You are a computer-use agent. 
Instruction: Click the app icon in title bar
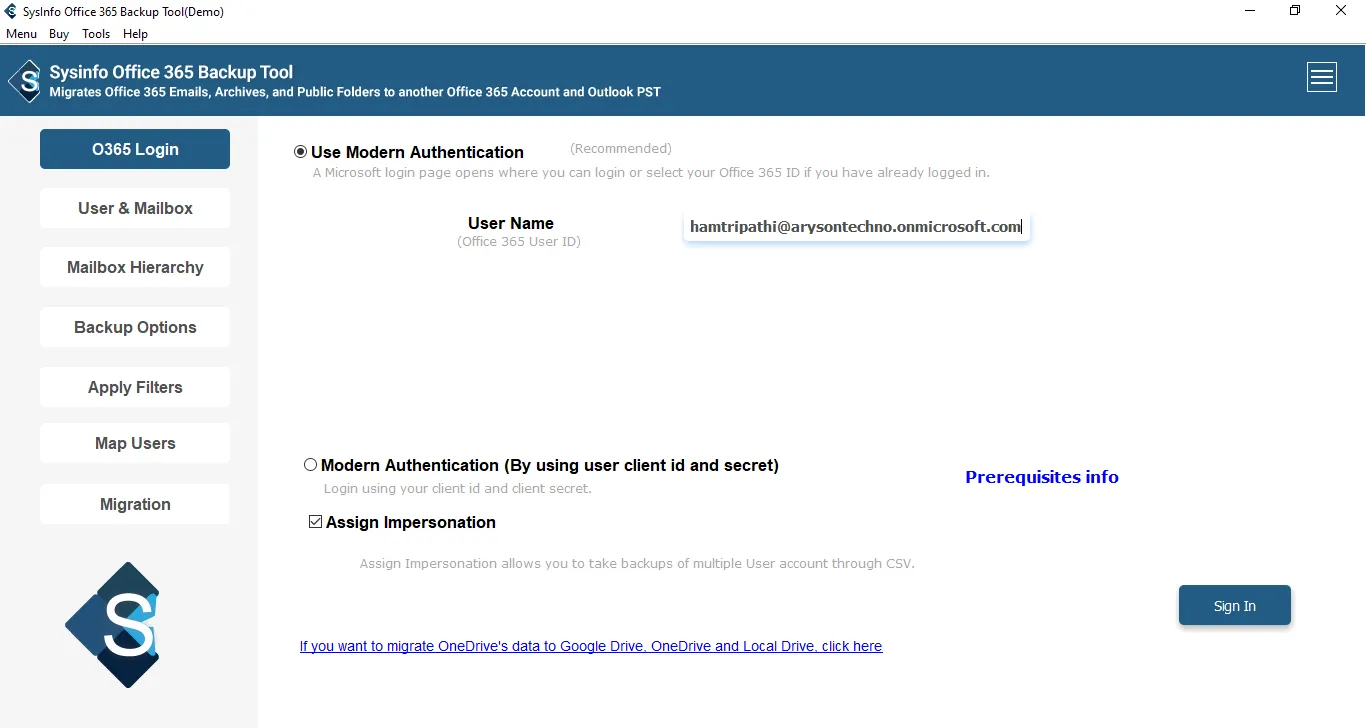click(11, 12)
